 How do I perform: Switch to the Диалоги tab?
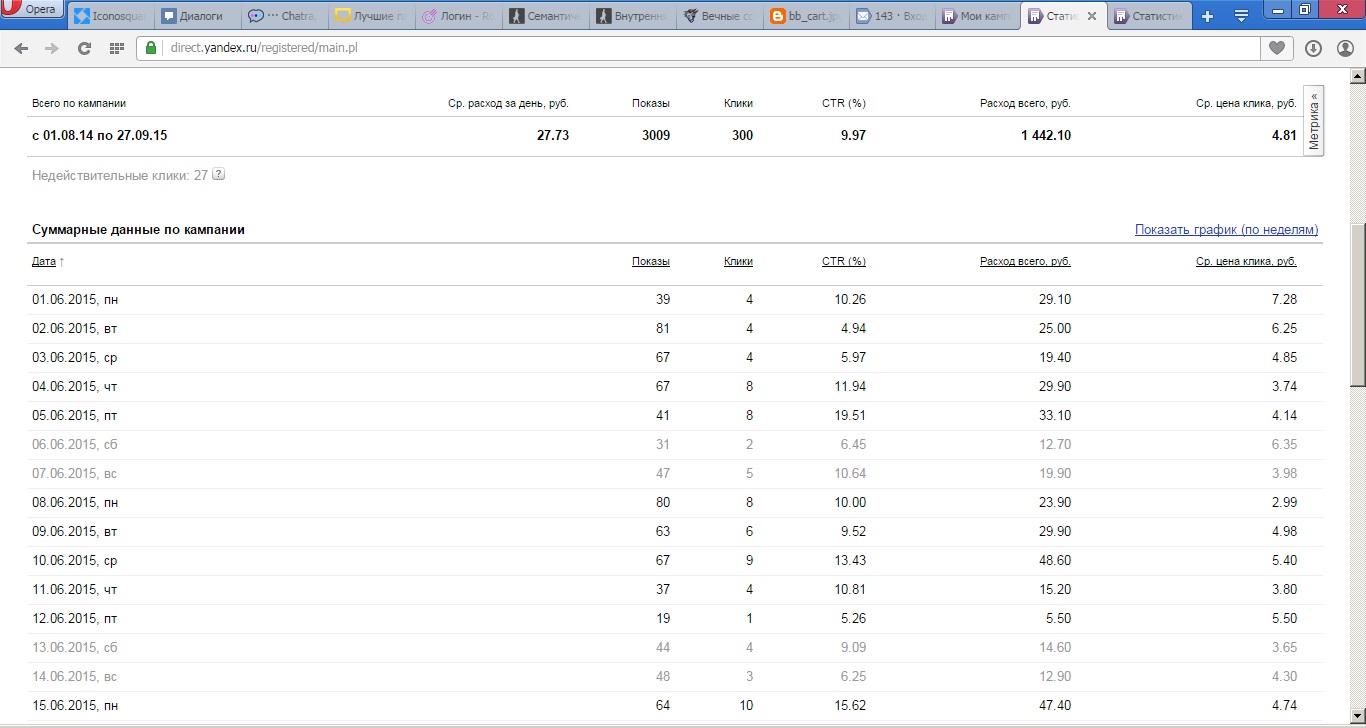pyautogui.click(x=196, y=17)
